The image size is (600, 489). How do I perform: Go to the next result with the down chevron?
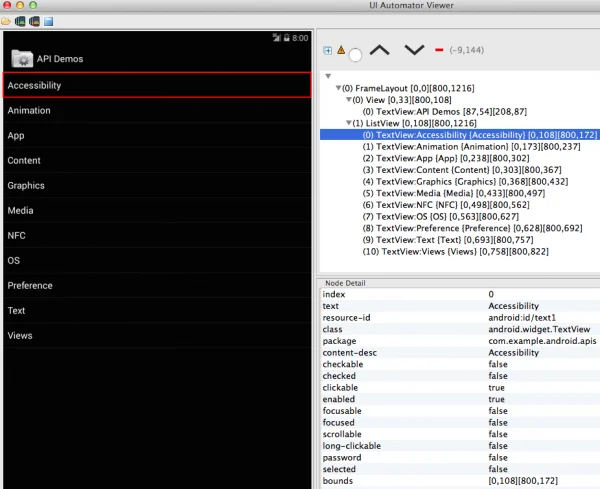414,50
